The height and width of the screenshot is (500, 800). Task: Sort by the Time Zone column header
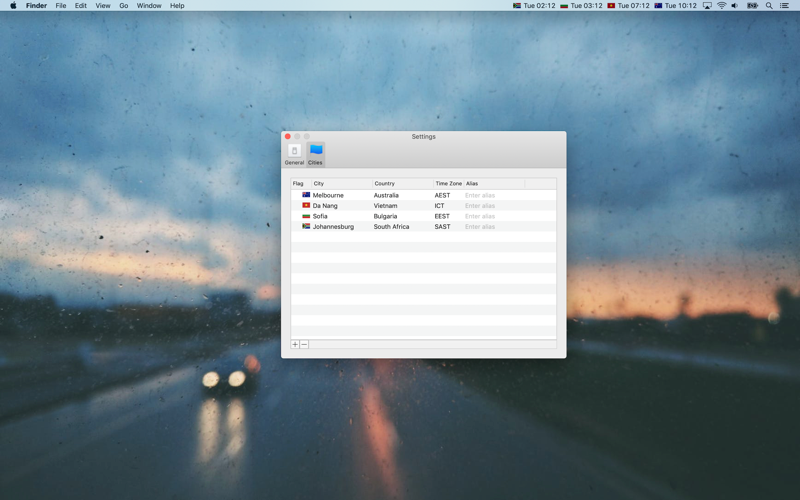click(448, 183)
